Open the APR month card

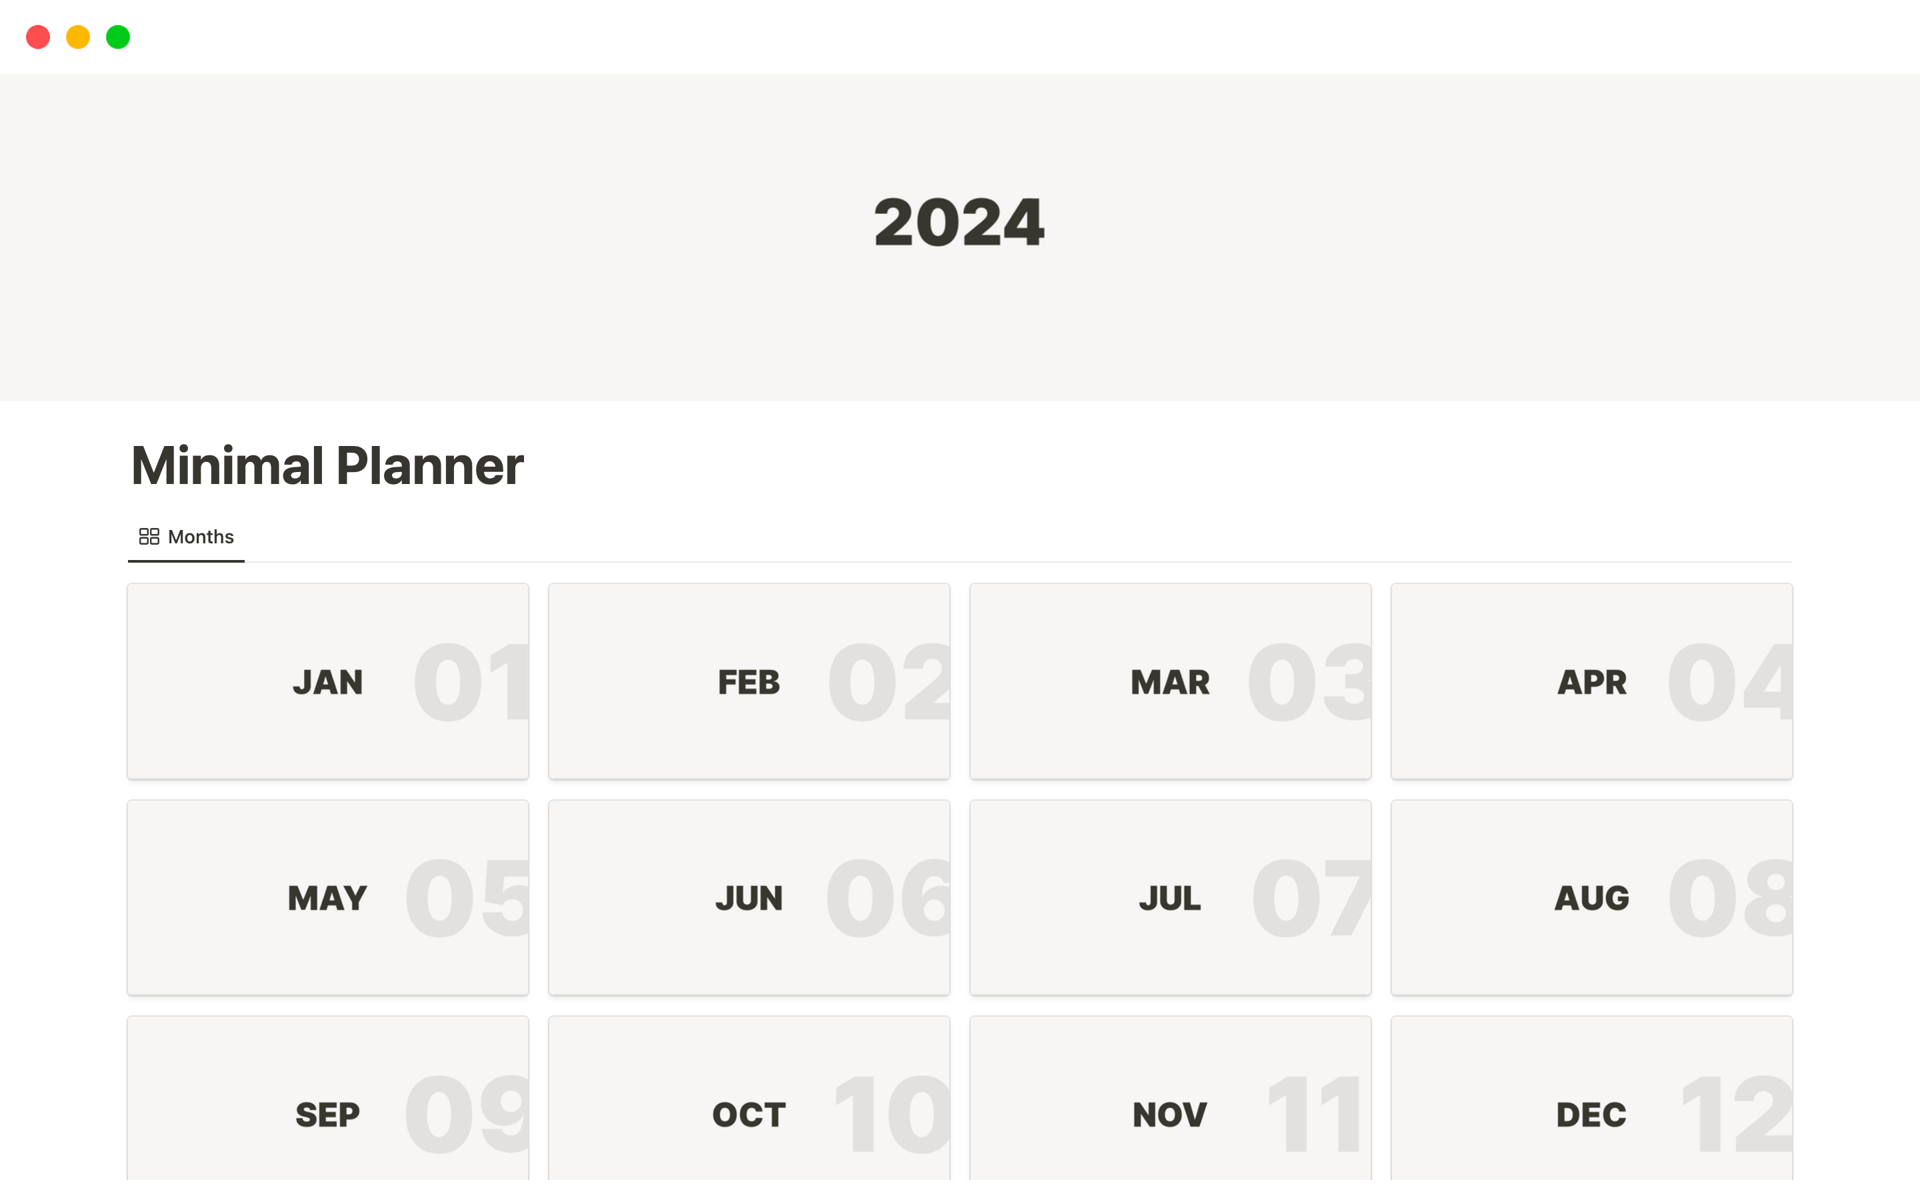tap(1591, 682)
